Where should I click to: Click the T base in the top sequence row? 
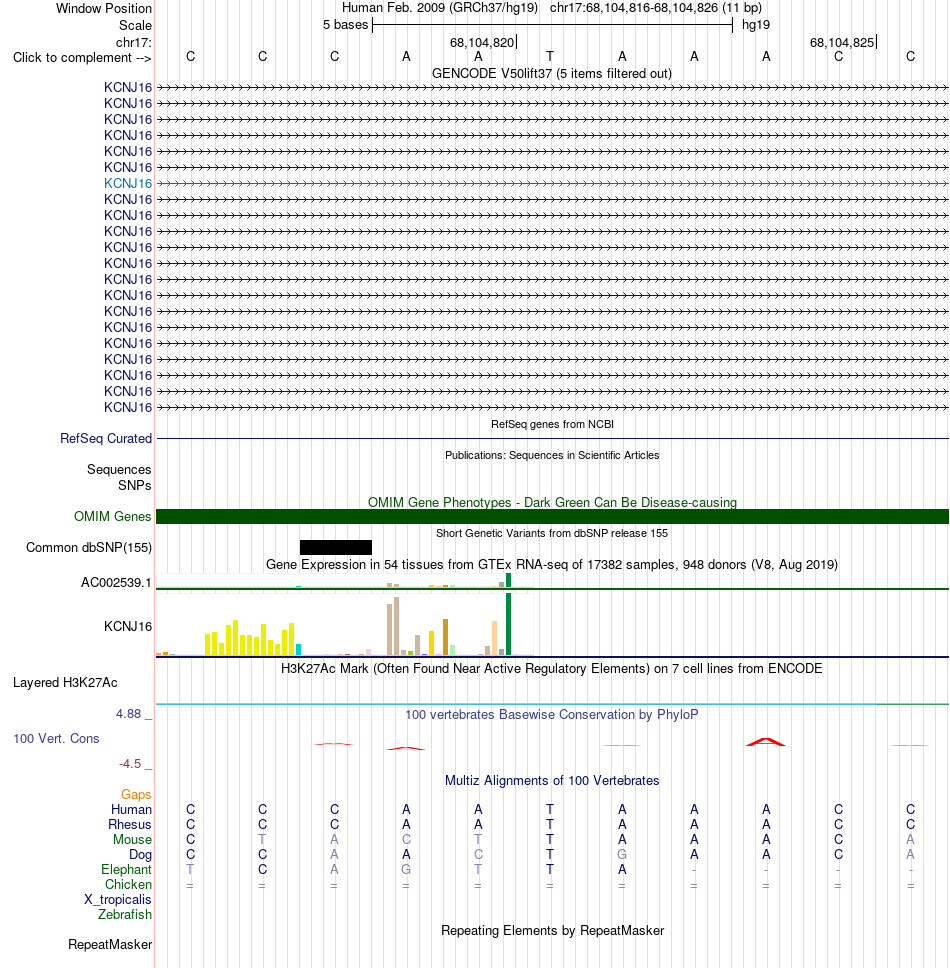[x=550, y=57]
